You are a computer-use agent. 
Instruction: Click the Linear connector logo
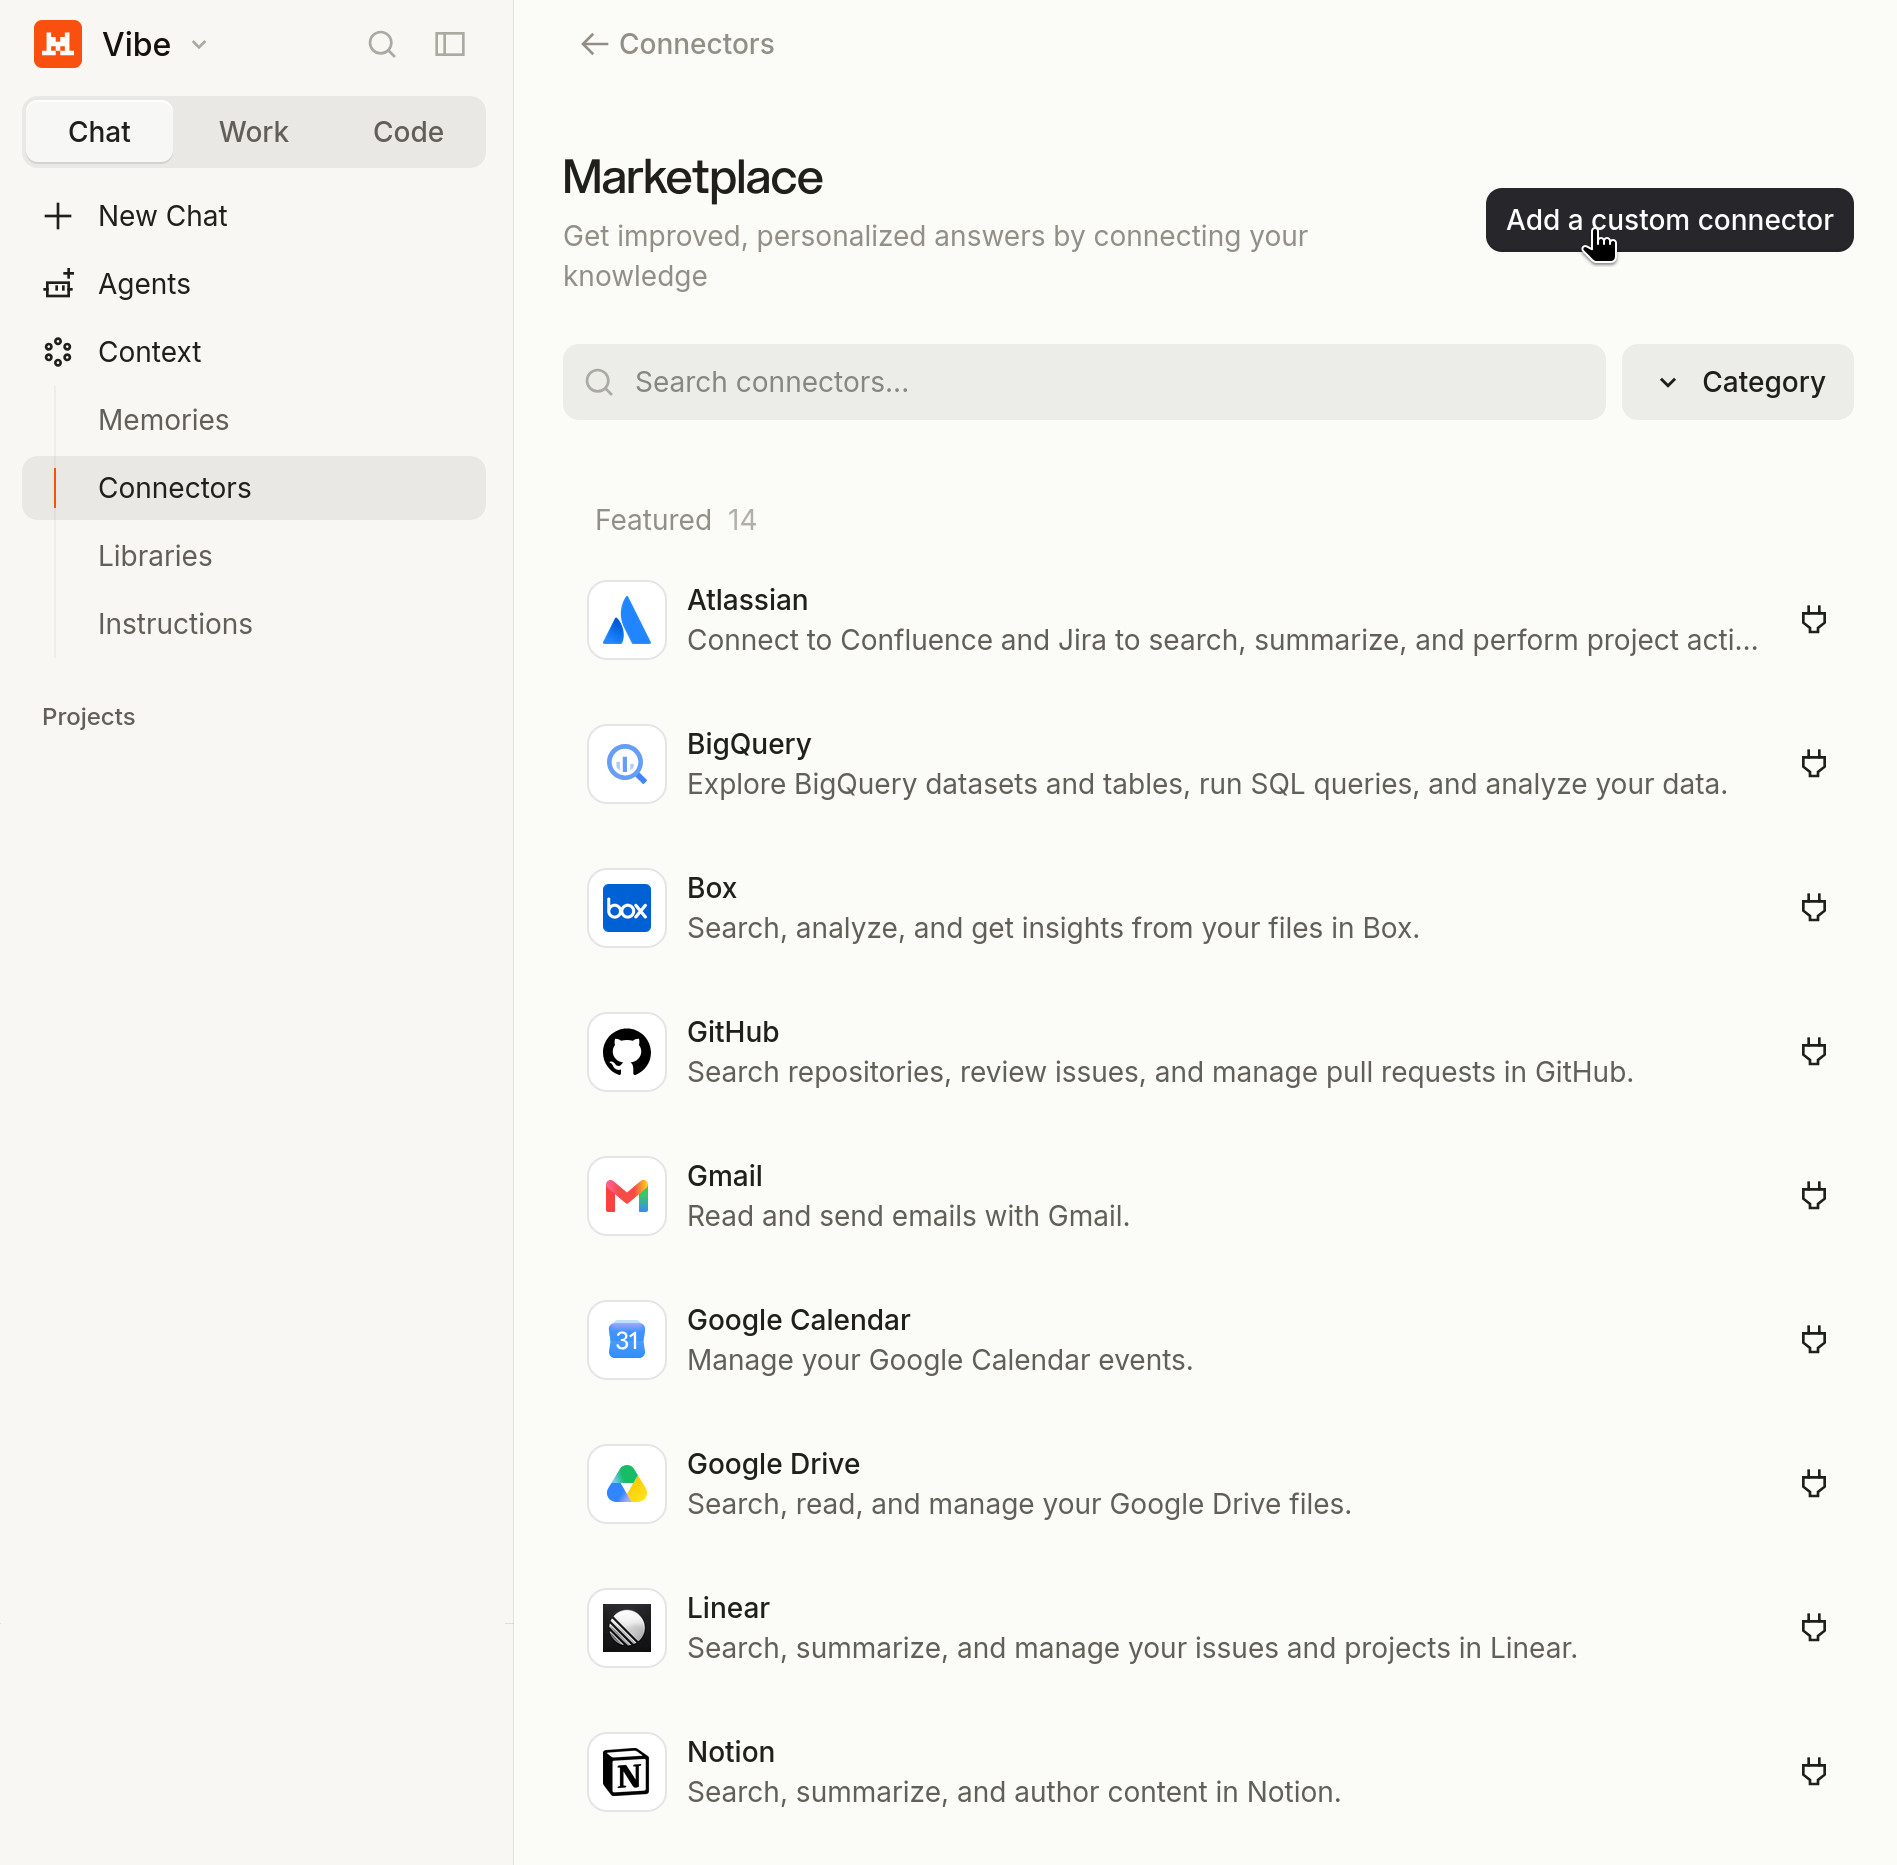(x=627, y=1628)
